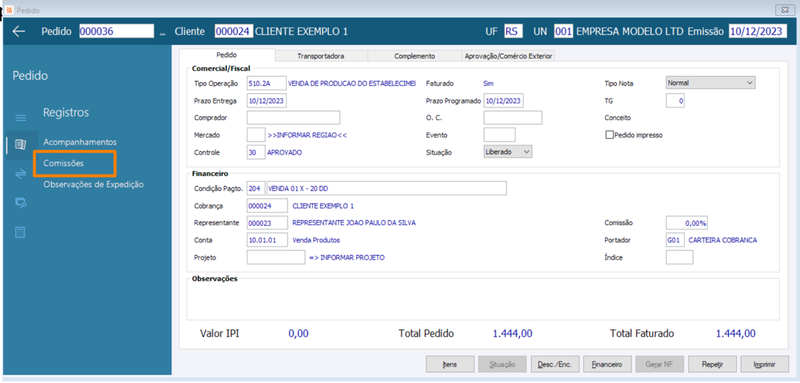The image size is (800, 383).
Task: Click the Cobrança field 000024
Action: [266, 206]
